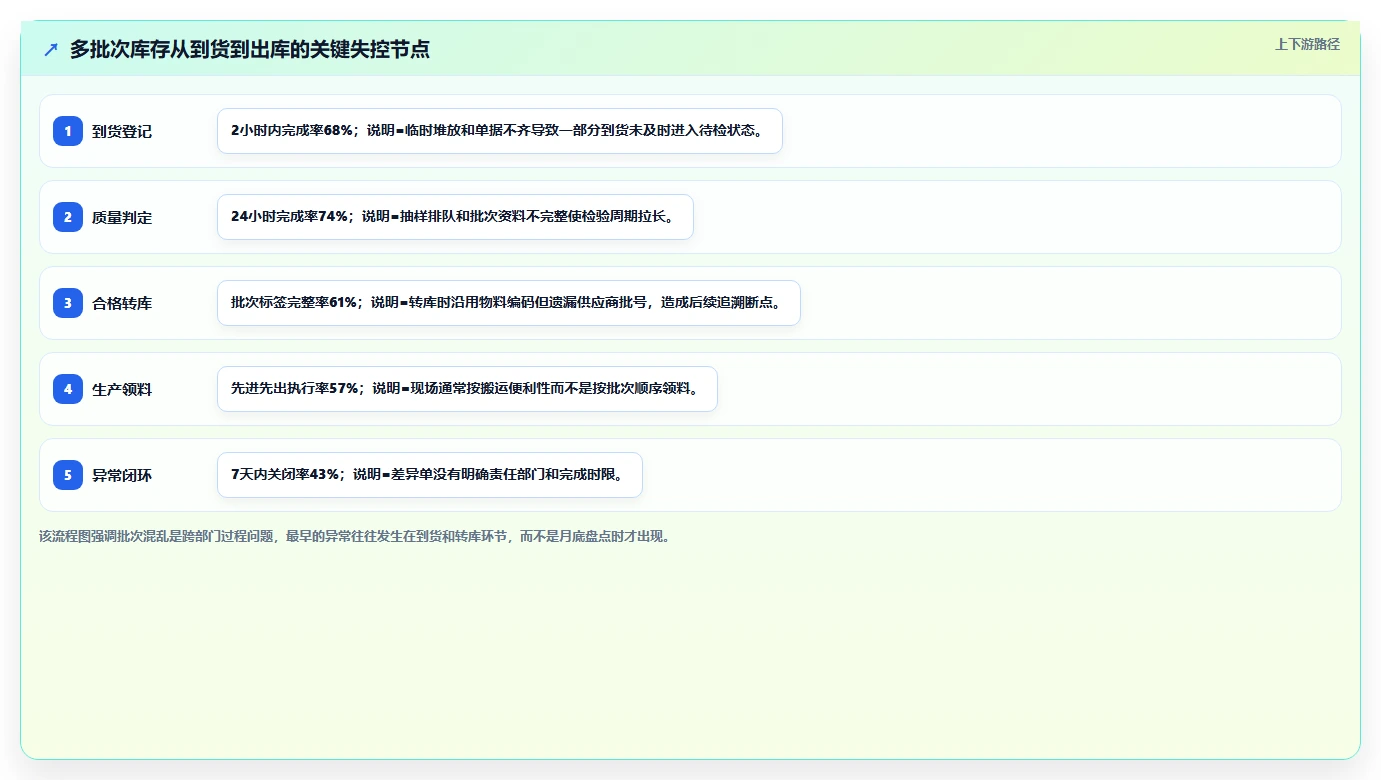The width and height of the screenshot is (1381, 780).
Task: Click the 质量判定 step label
Action: pyautogui.click(x=122, y=217)
